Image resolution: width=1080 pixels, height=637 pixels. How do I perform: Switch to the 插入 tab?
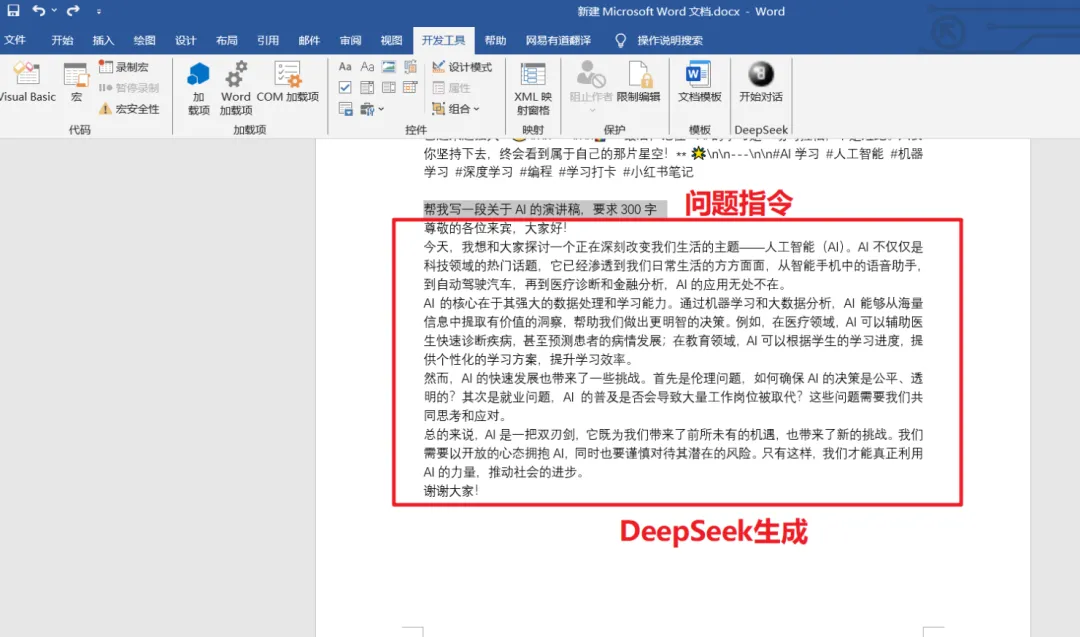[103, 41]
